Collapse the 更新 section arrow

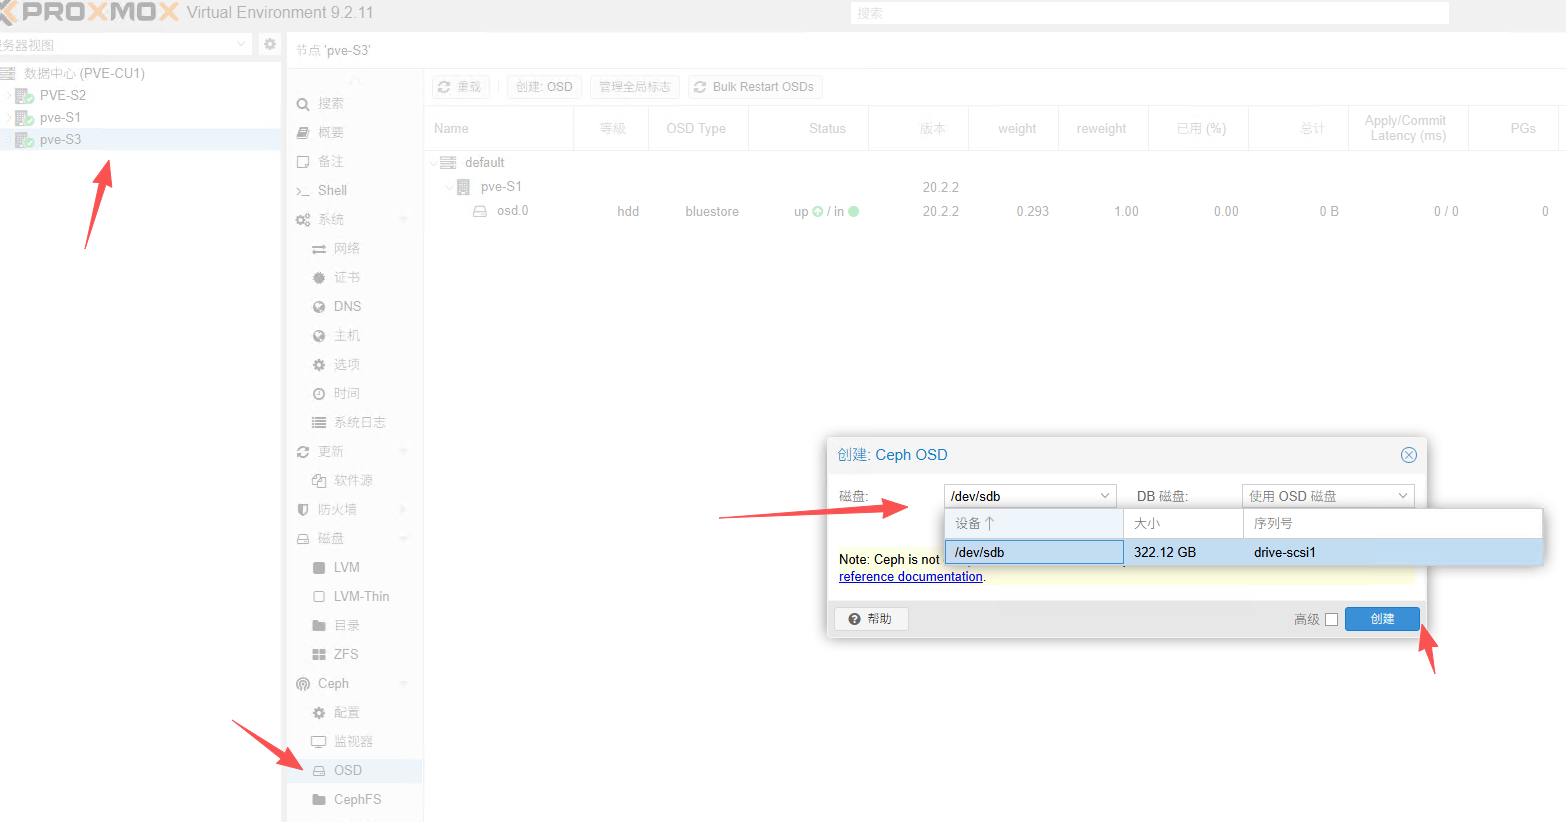pos(404,451)
